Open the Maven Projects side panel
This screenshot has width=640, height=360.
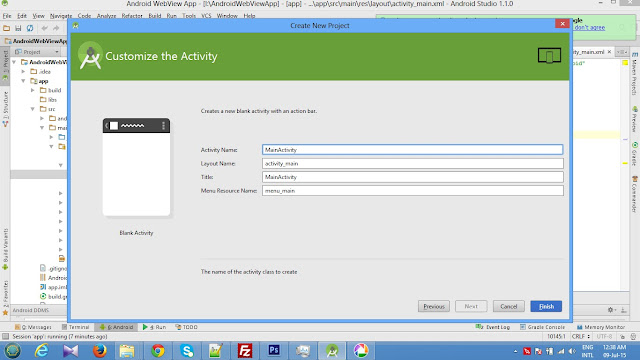pyautogui.click(x=634, y=73)
